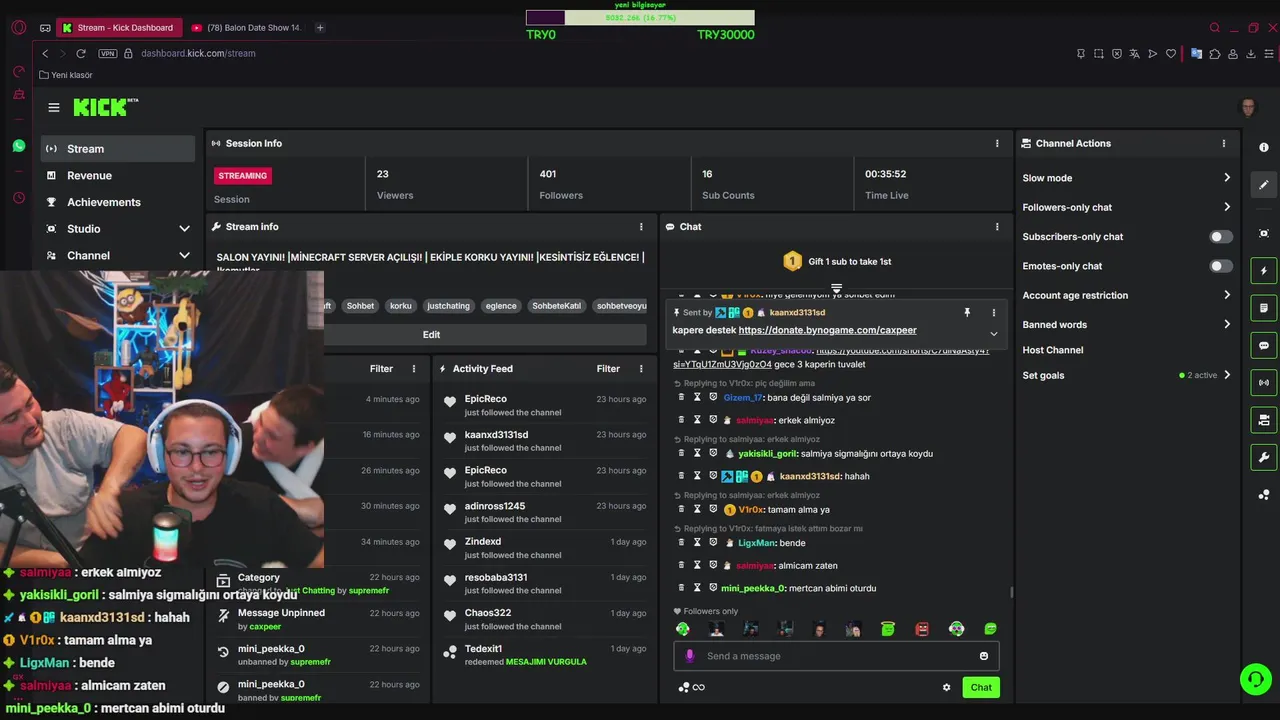Screen dimensions: 1280x720
Task: Open Followers-only chat options arrow
Action: click(x=1227, y=207)
